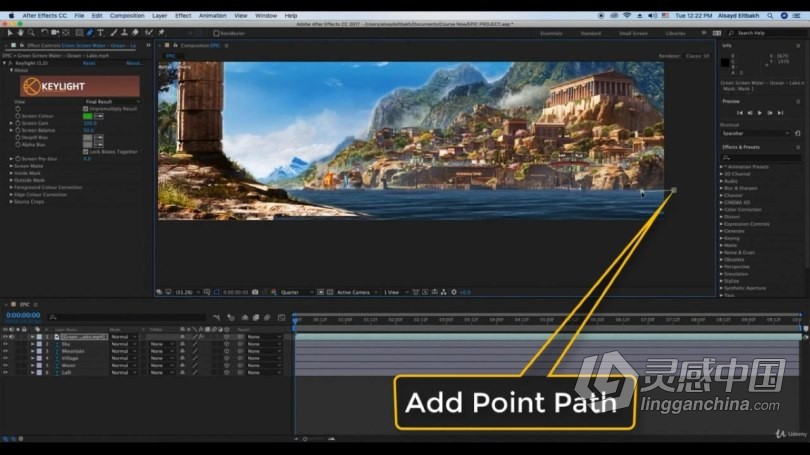Open Effect Controls panel overflow arrows
This screenshot has width=810, height=455.
pos(148,45)
